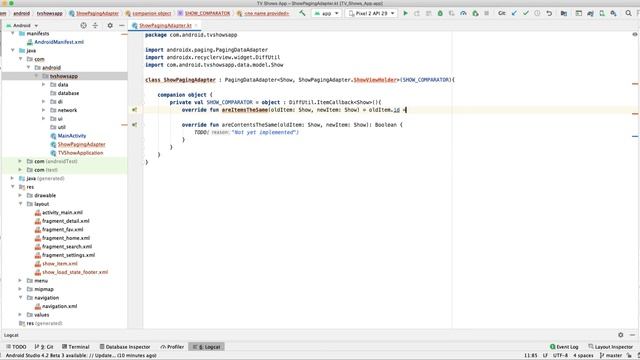Click the project pane locate target icon
The height and width of the screenshot is (360, 640).
pyautogui.click(x=83, y=25)
